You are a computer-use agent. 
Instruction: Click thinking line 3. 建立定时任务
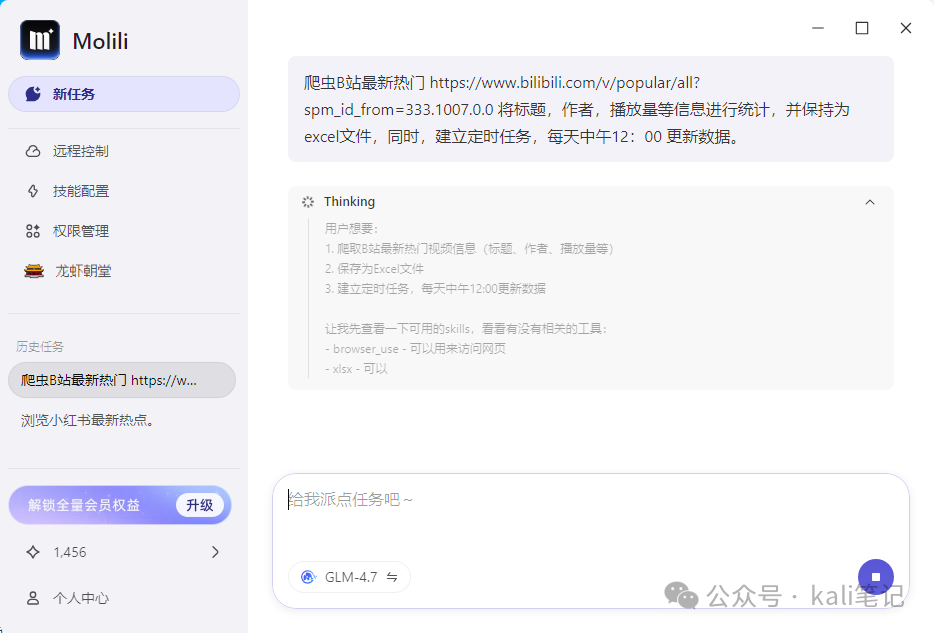[x=435, y=288]
